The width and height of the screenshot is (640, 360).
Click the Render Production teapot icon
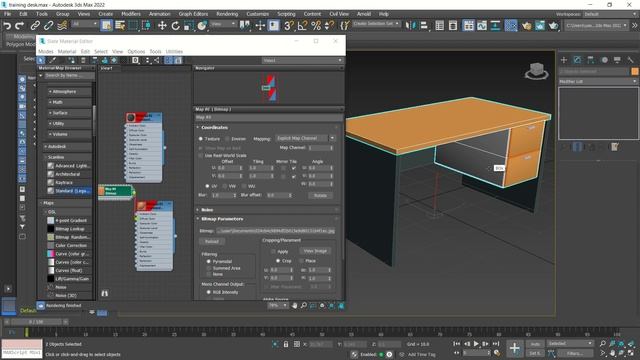553,26
